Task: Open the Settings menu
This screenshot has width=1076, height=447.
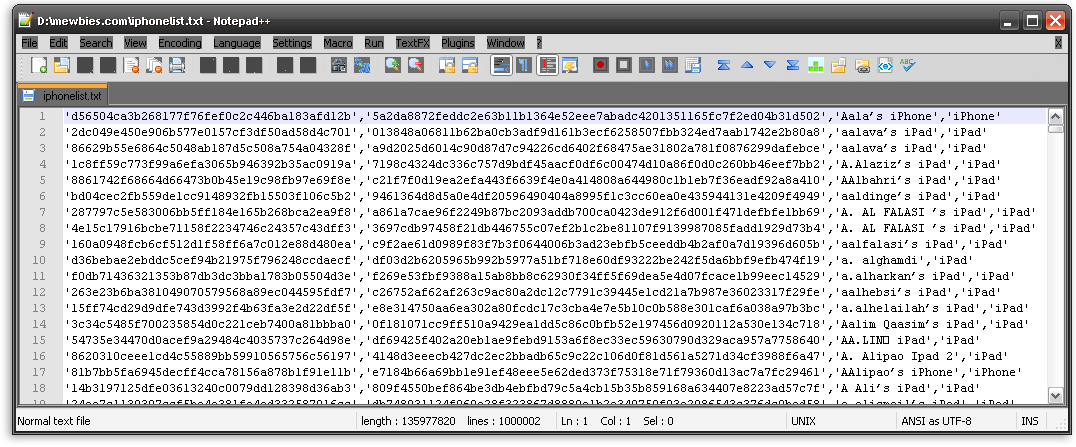Action: (292, 43)
